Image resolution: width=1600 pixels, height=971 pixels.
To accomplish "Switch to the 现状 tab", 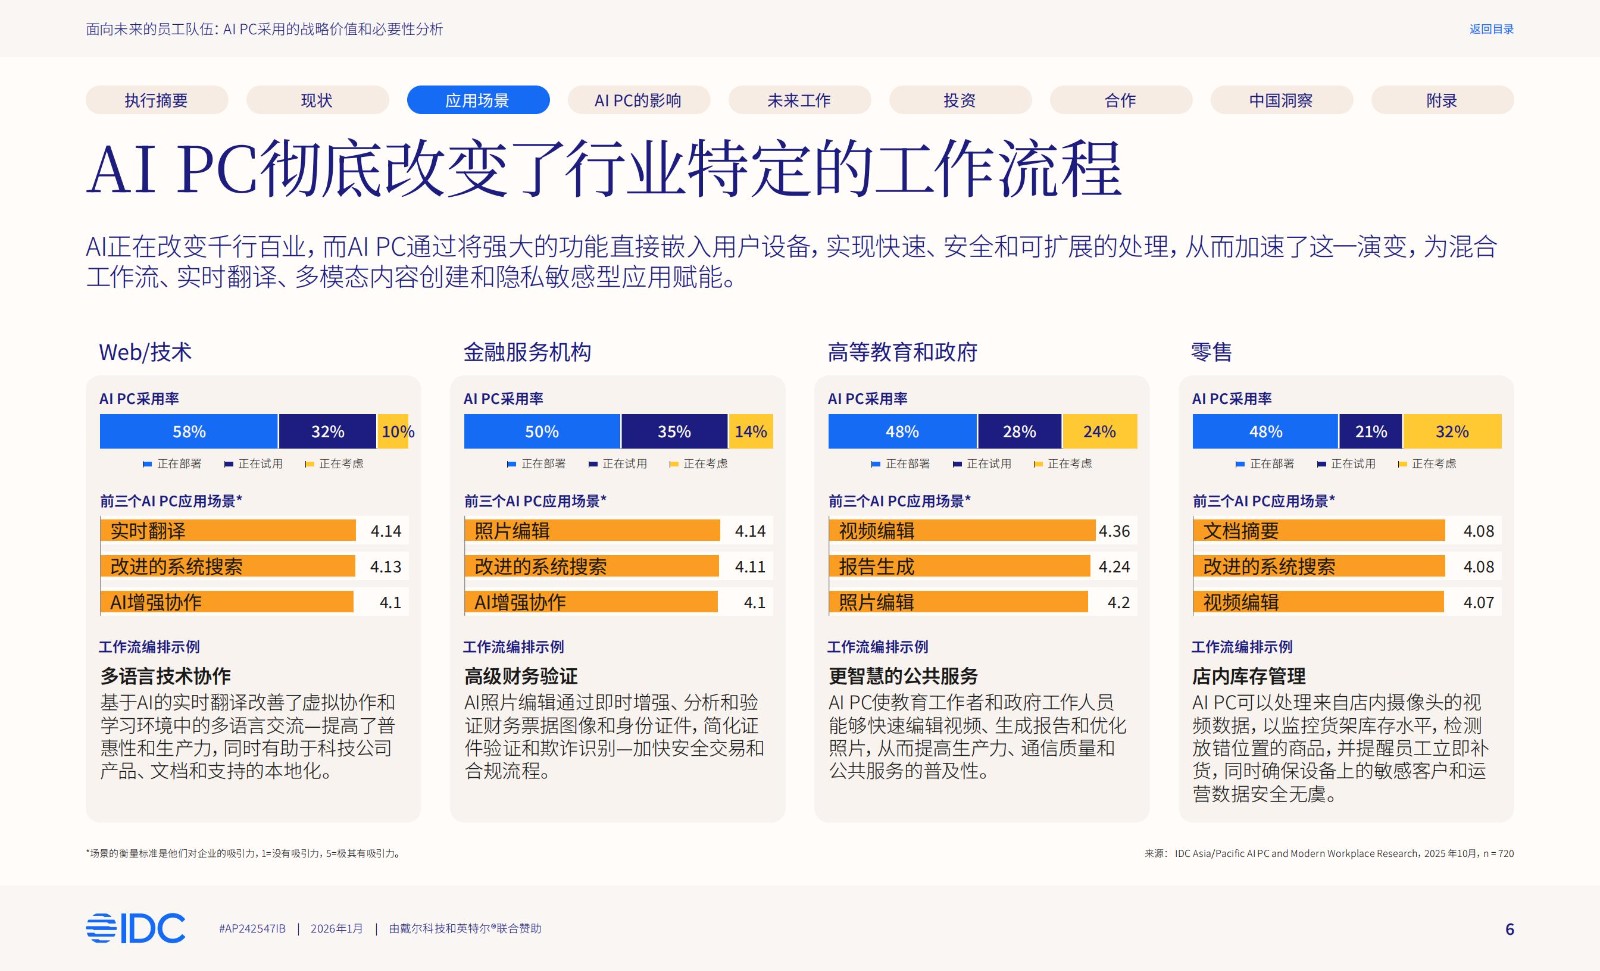I will tap(317, 100).
